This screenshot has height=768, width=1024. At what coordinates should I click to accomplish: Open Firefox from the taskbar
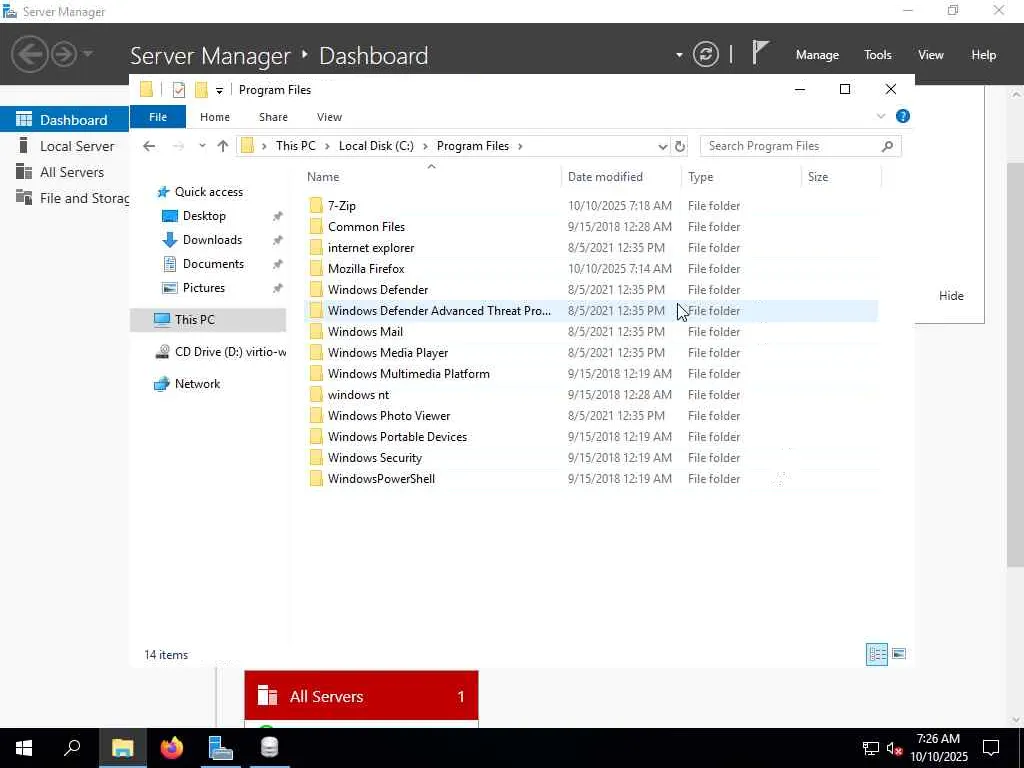[x=172, y=748]
